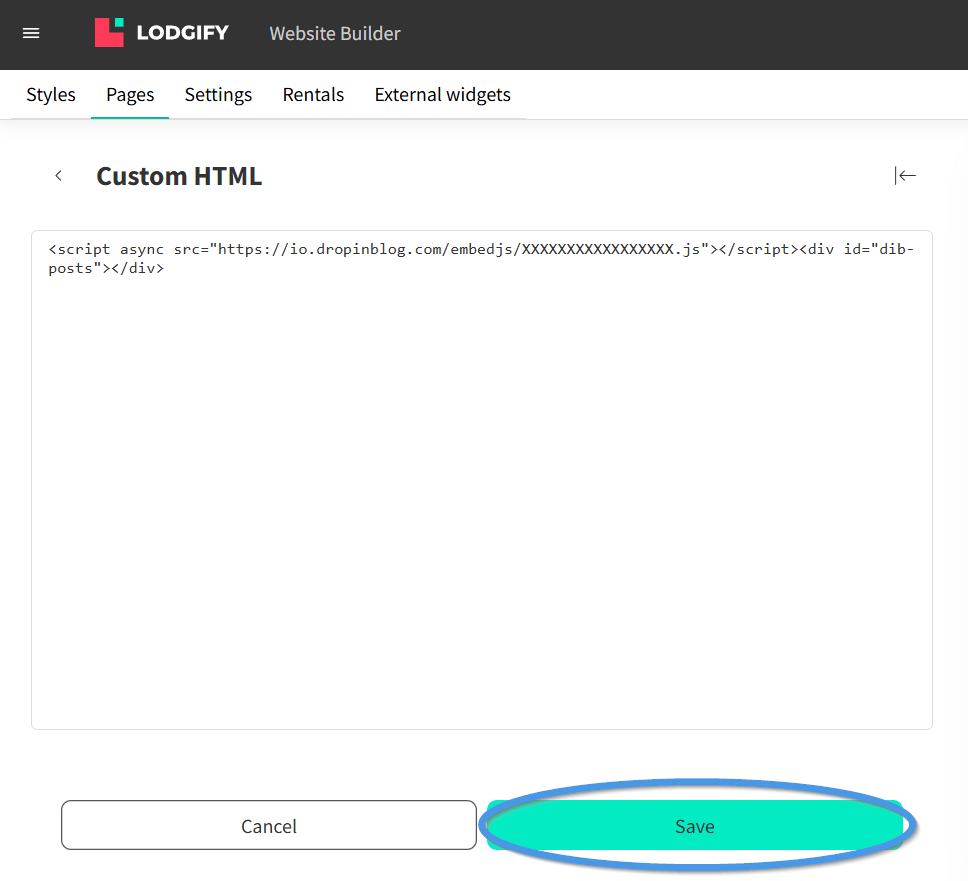Screen dimensions: 968x881
Task: Open the hamburger menu icon
Action: click(31, 33)
